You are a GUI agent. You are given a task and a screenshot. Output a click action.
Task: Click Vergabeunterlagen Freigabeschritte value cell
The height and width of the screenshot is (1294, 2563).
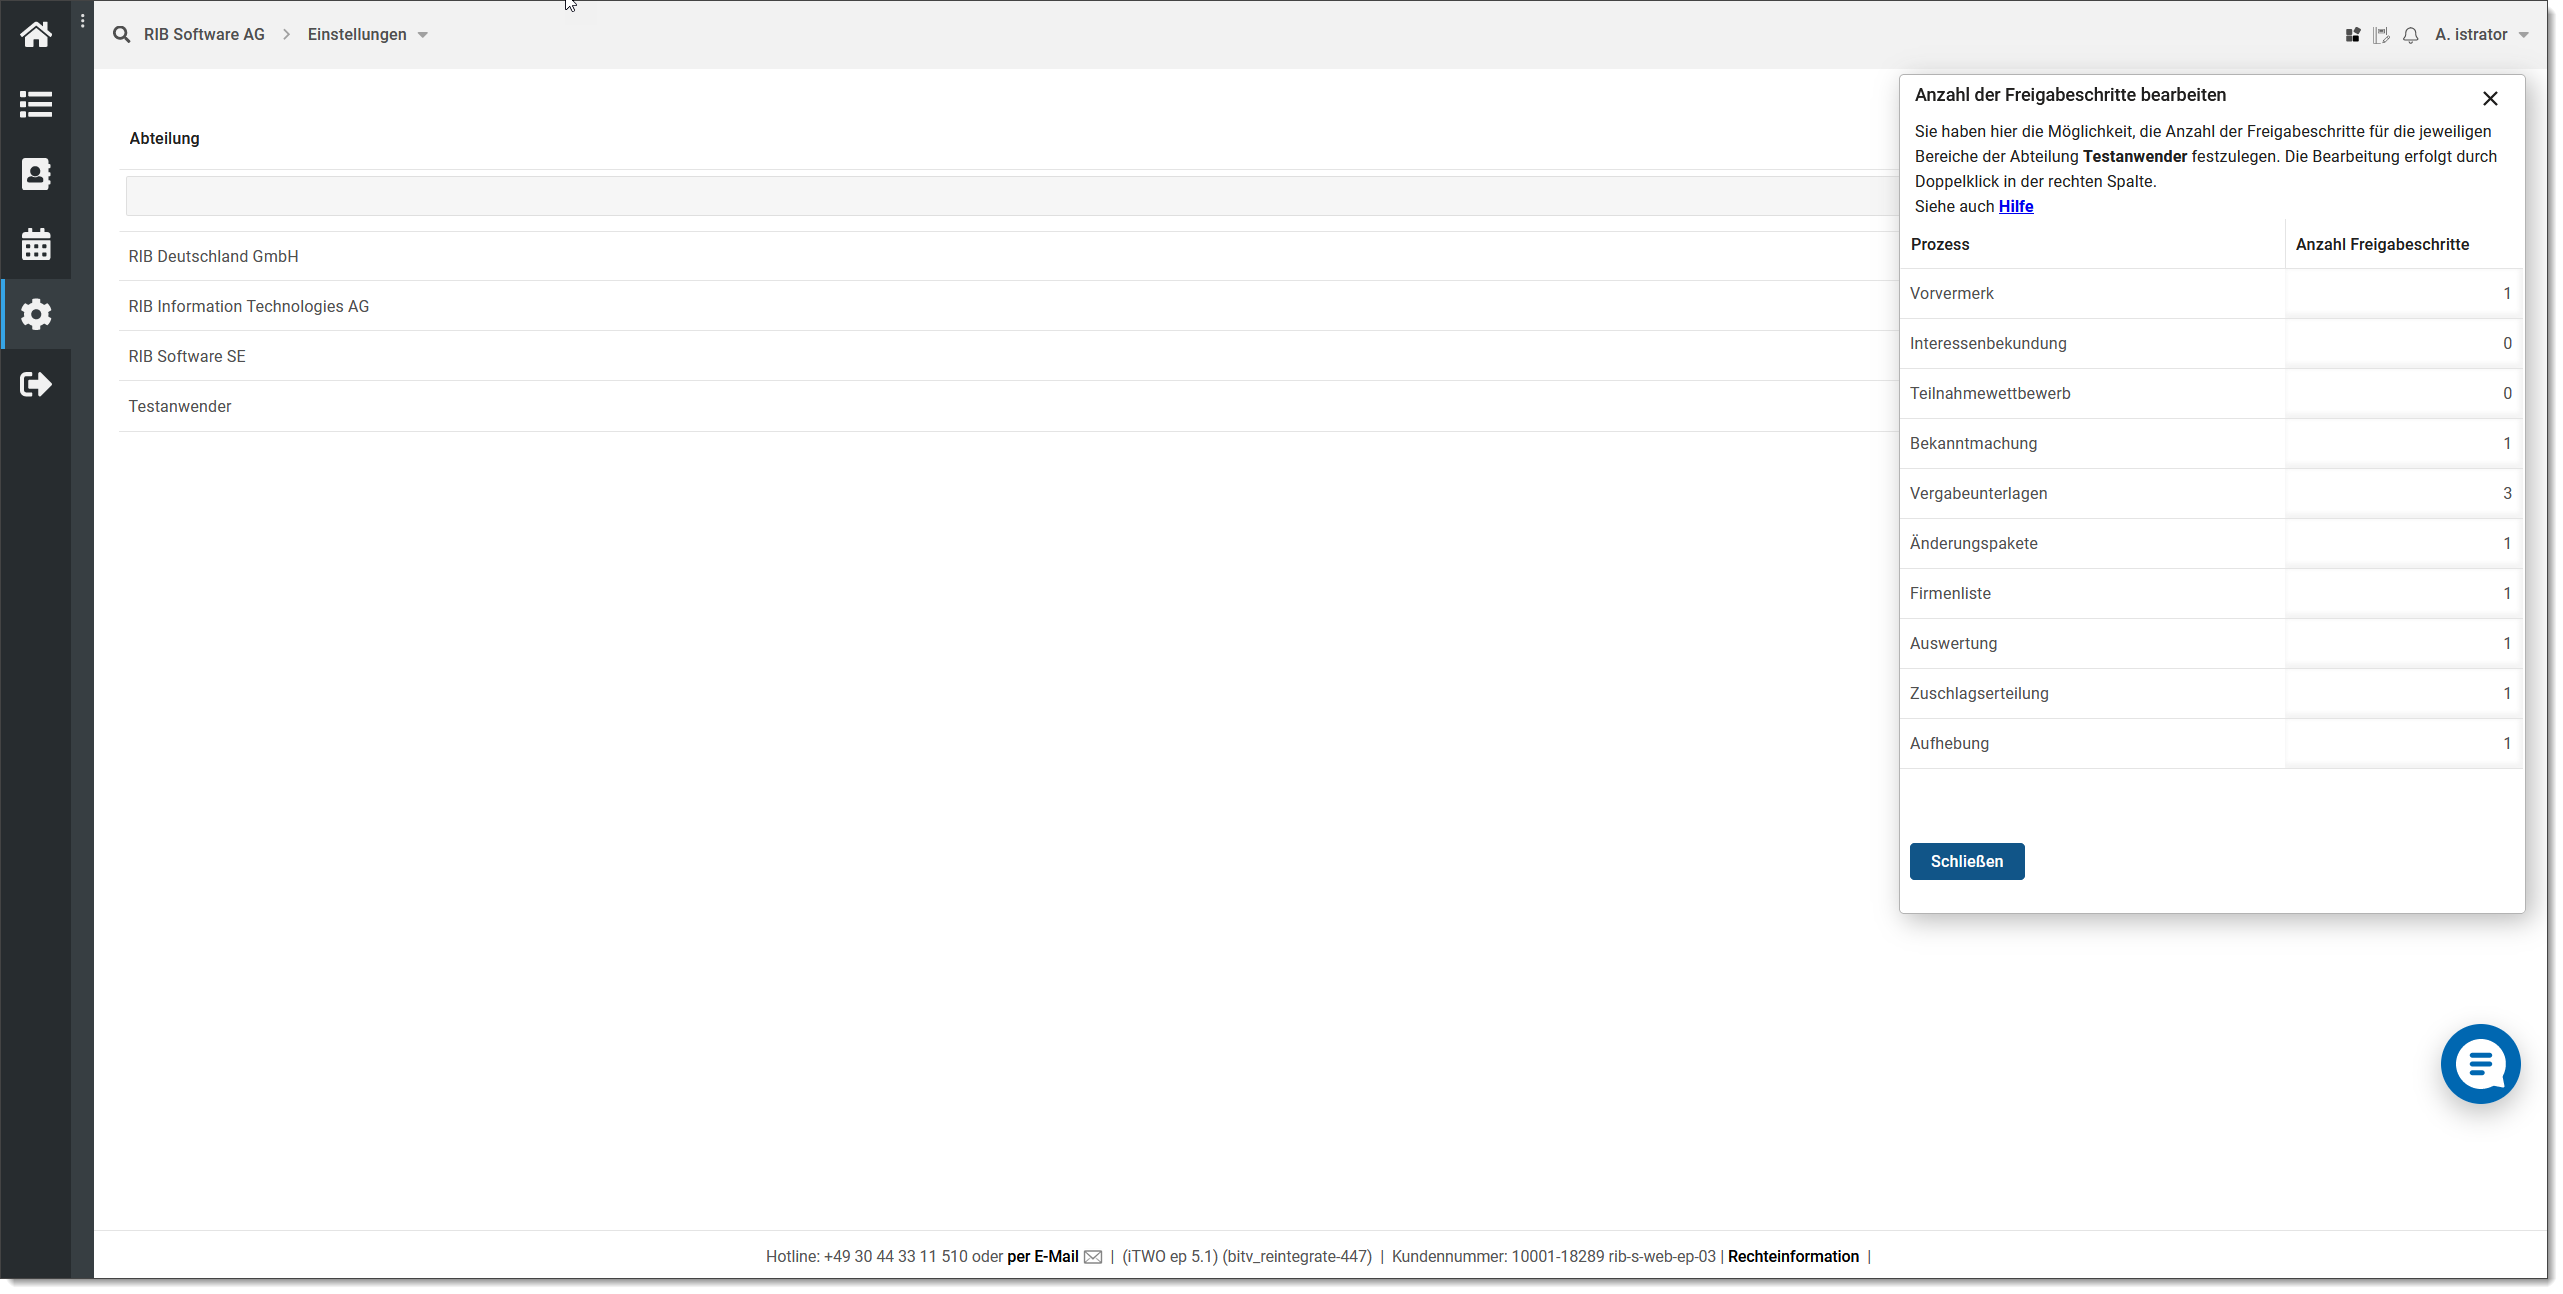coord(2402,493)
